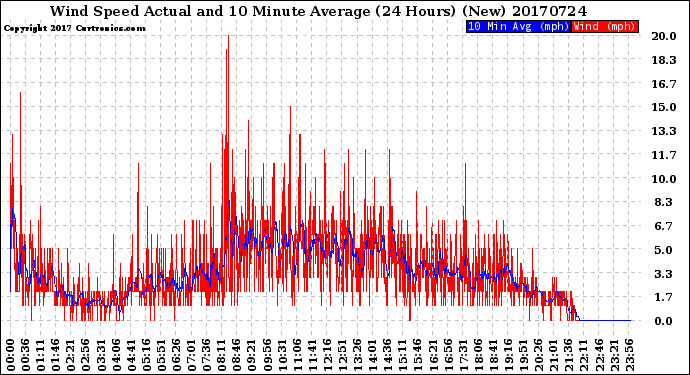Click the 6.7 y-axis label
690x375 pixels.
tap(664, 226)
